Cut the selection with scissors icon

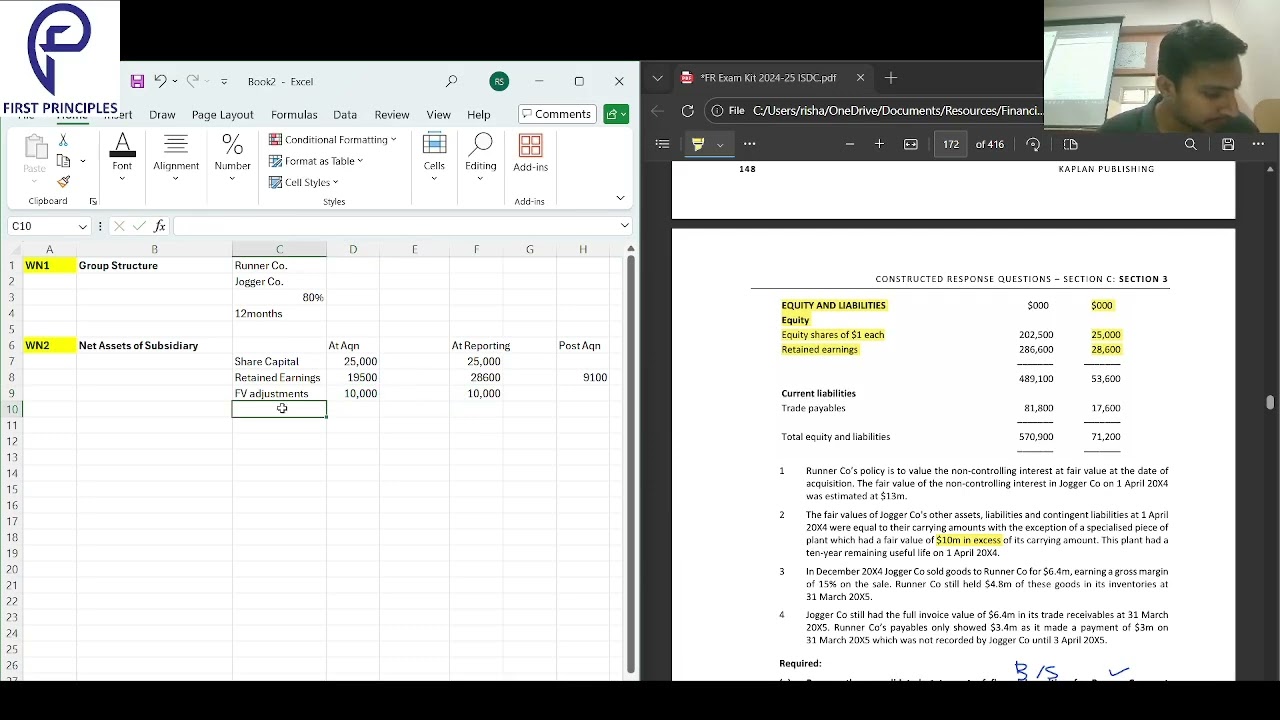click(x=63, y=140)
